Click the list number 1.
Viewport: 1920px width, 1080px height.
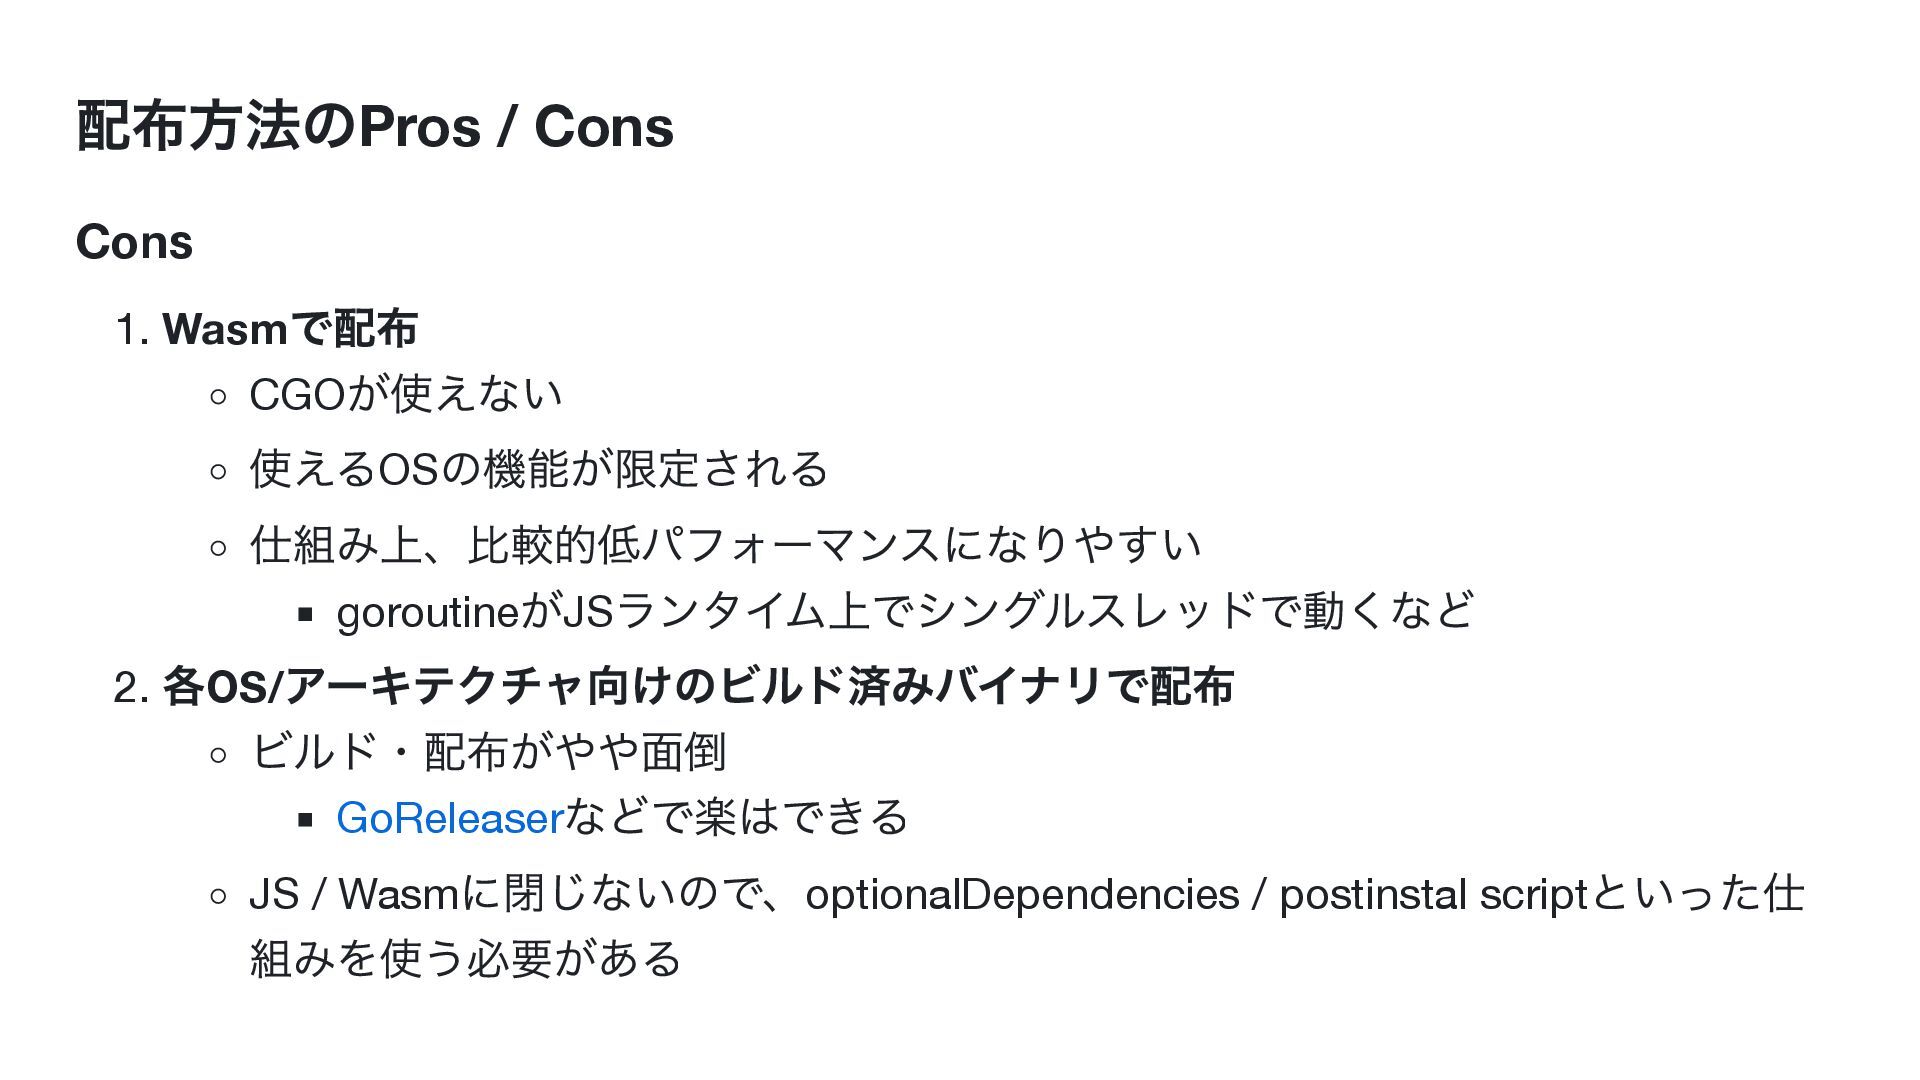pos(132,329)
